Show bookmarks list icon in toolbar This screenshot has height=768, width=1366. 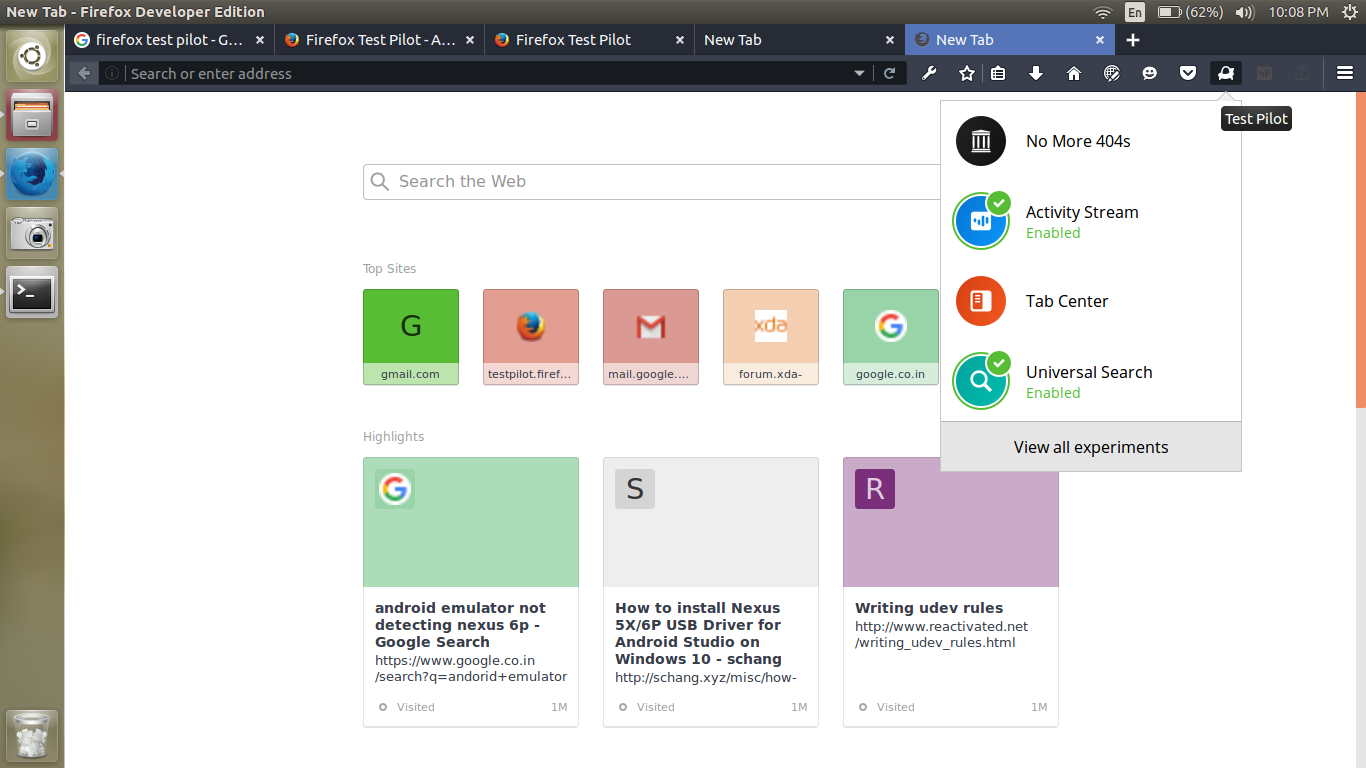tap(998, 73)
